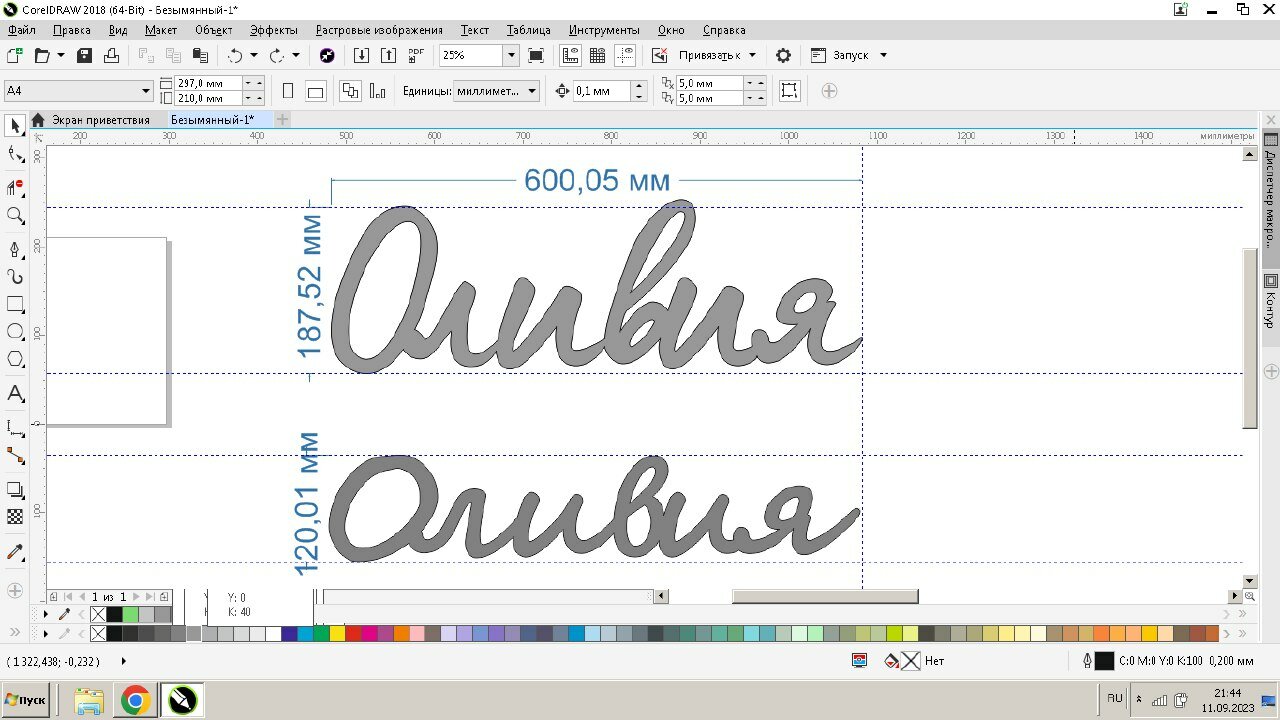Open the Эффекты menu
The height and width of the screenshot is (720, 1280).
(x=273, y=30)
